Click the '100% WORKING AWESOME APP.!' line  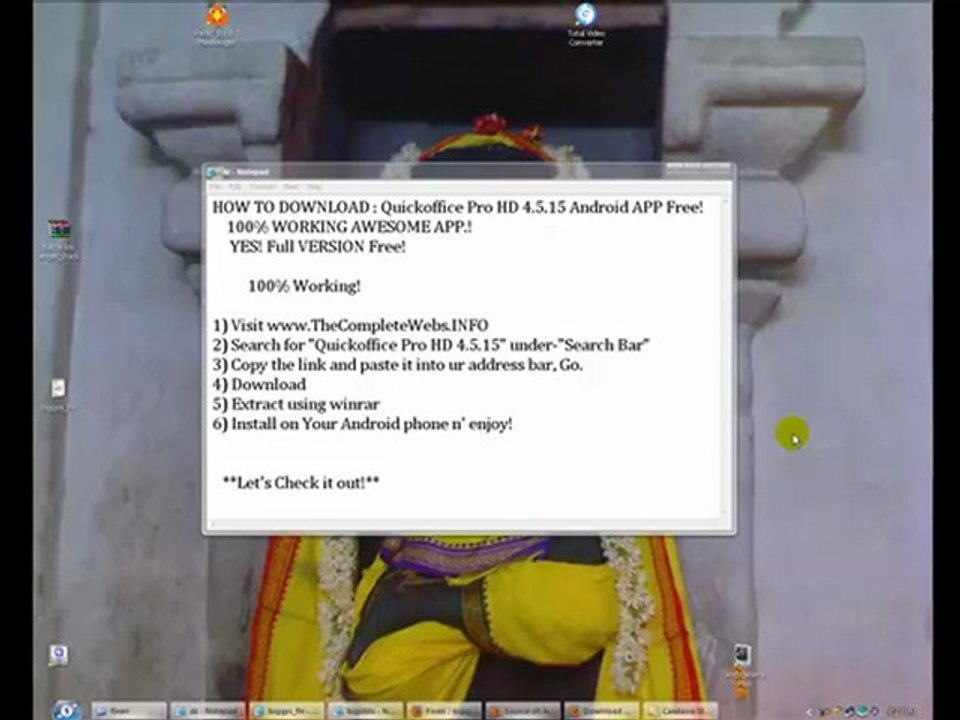(350, 227)
